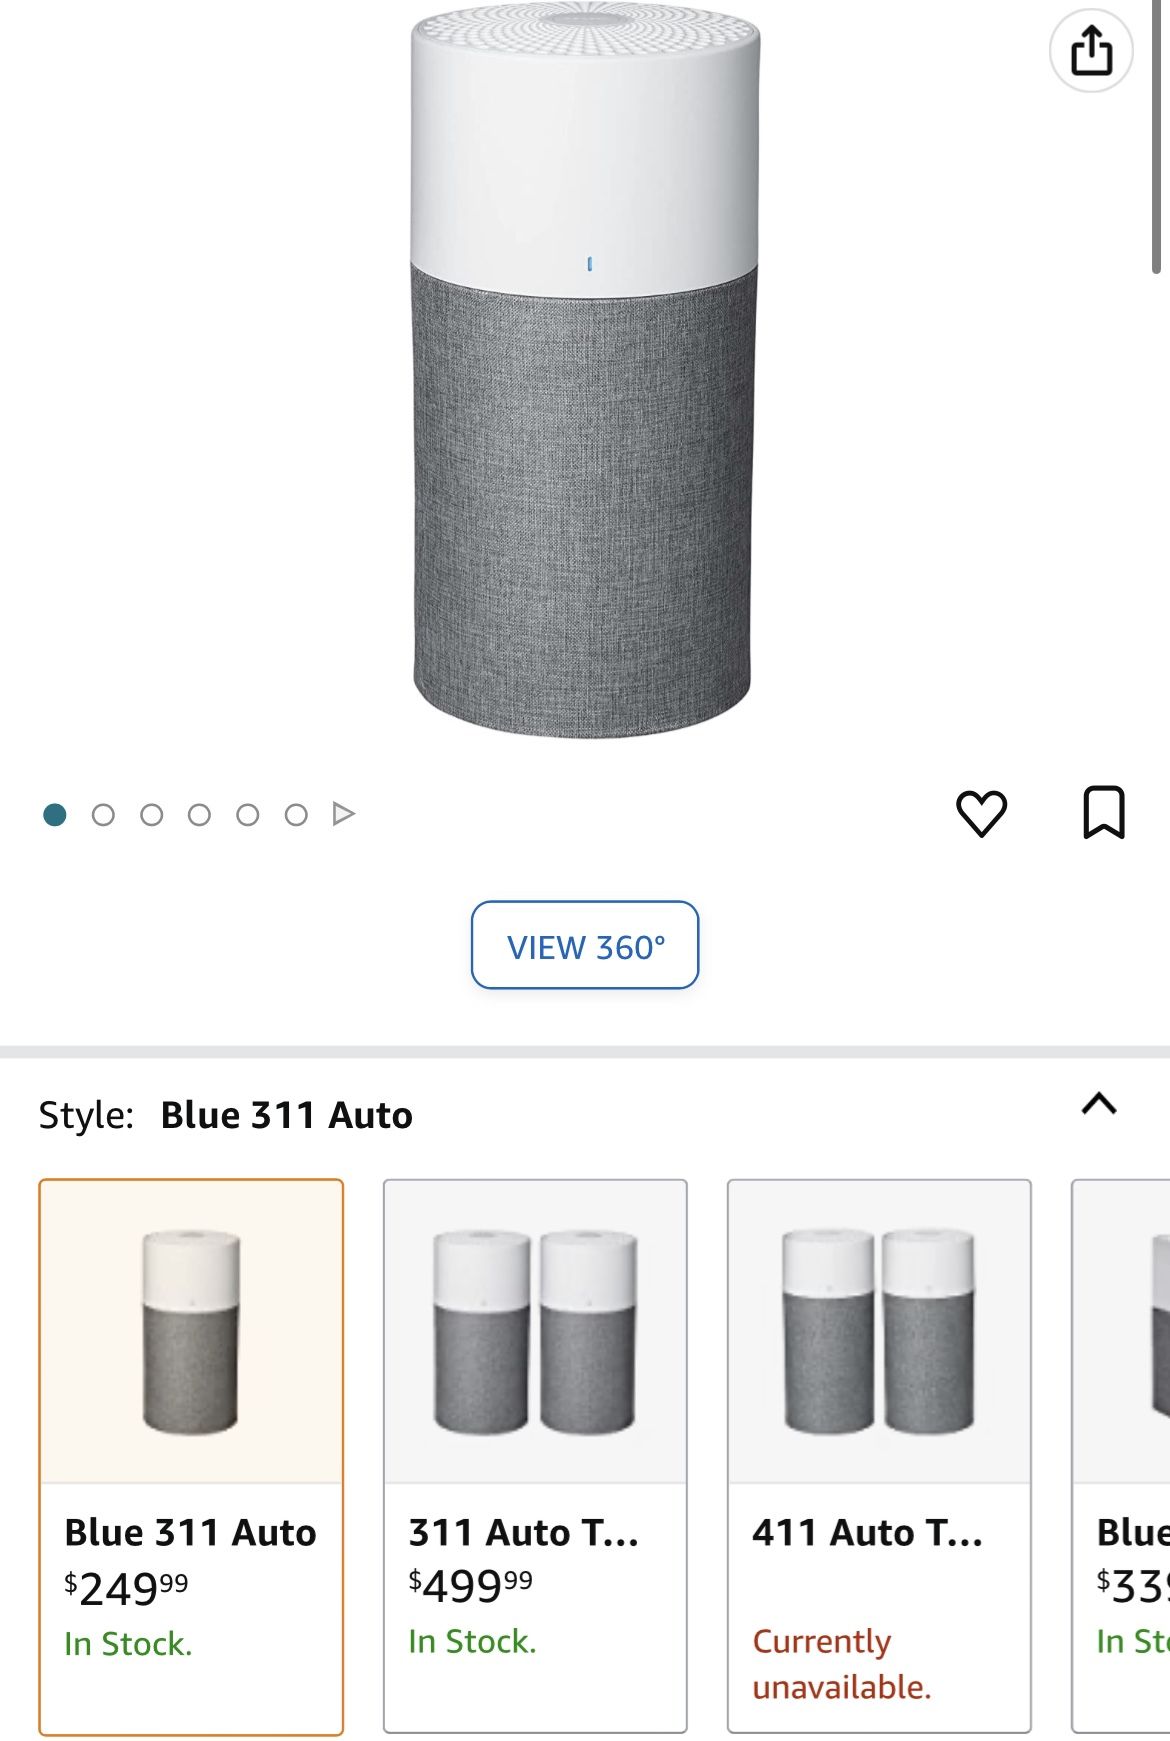Screen dimensions: 1170x1741
Task: Click the $499.99 price on twin-pack
Action: (470, 1585)
